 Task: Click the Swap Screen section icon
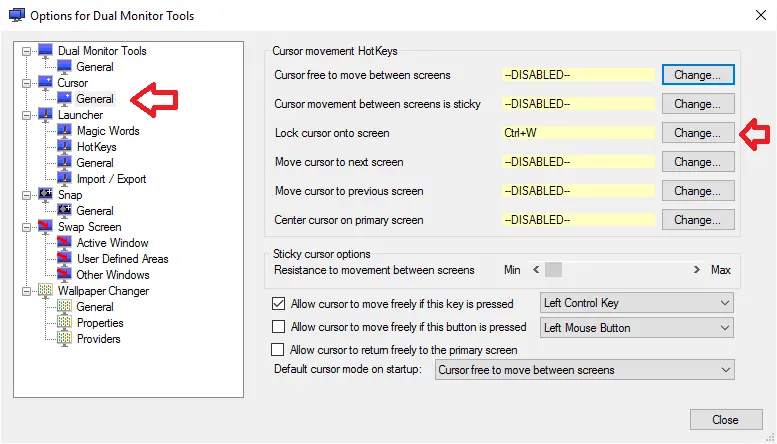point(45,226)
